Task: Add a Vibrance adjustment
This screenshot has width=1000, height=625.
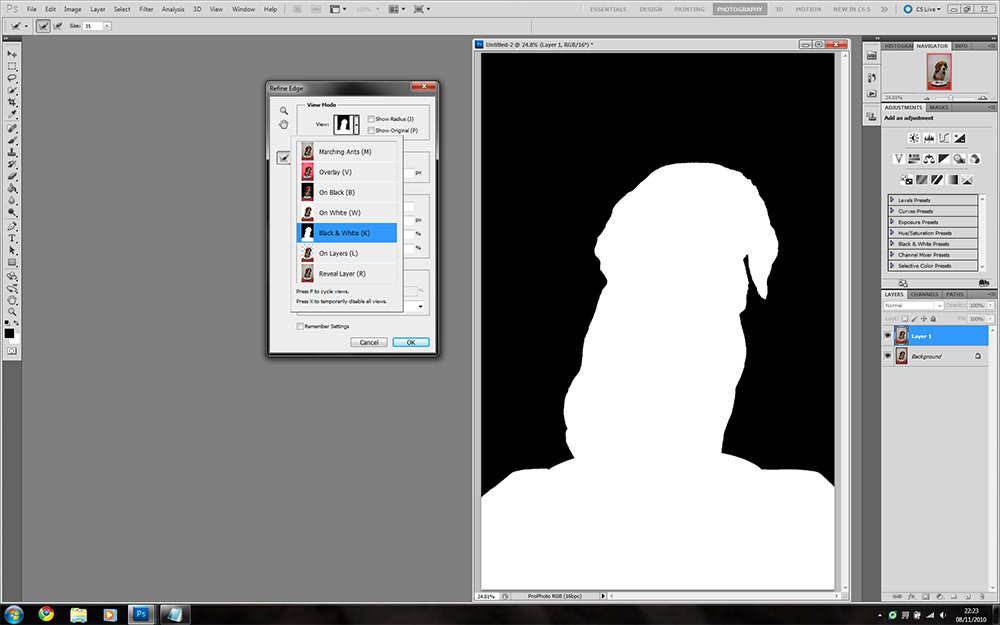Action: [899, 159]
